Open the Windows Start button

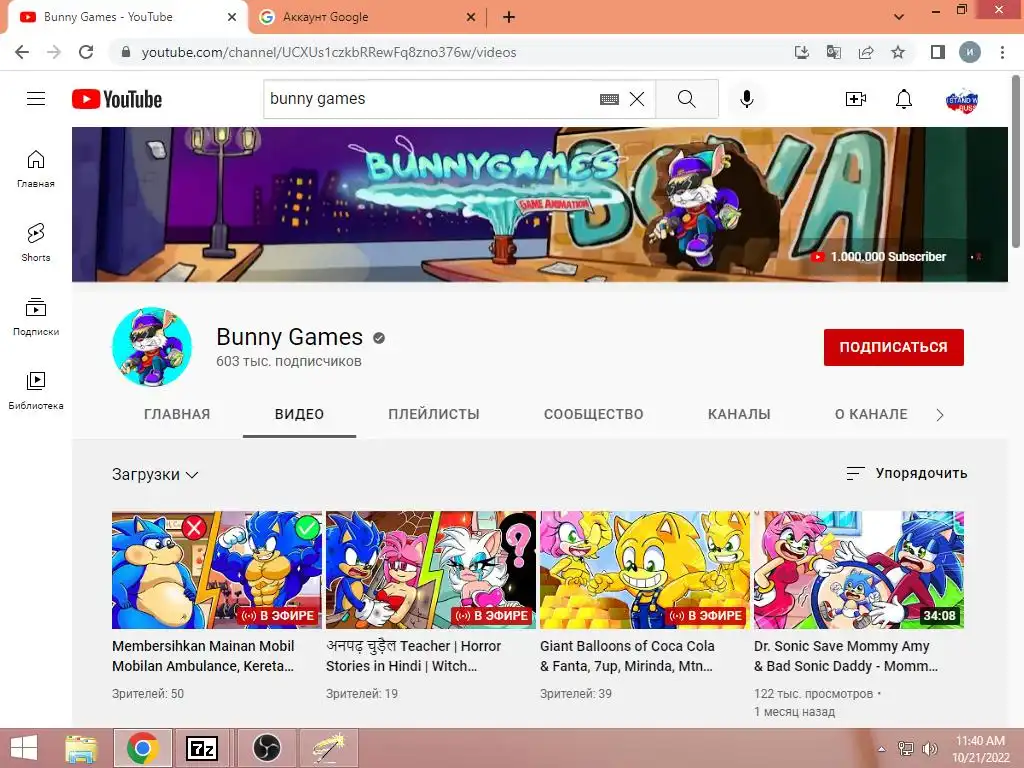(x=24, y=748)
